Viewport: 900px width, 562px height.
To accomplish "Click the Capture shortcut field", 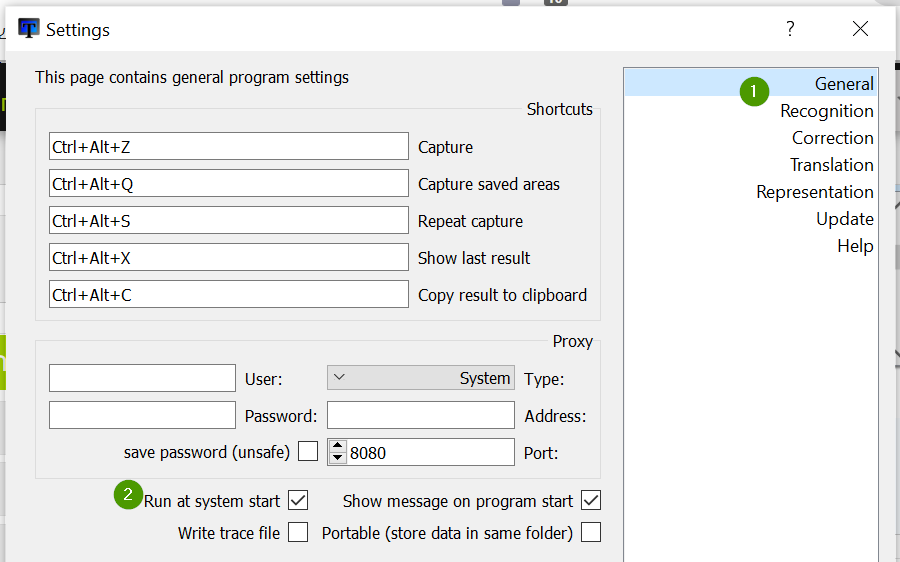I will click(228, 147).
